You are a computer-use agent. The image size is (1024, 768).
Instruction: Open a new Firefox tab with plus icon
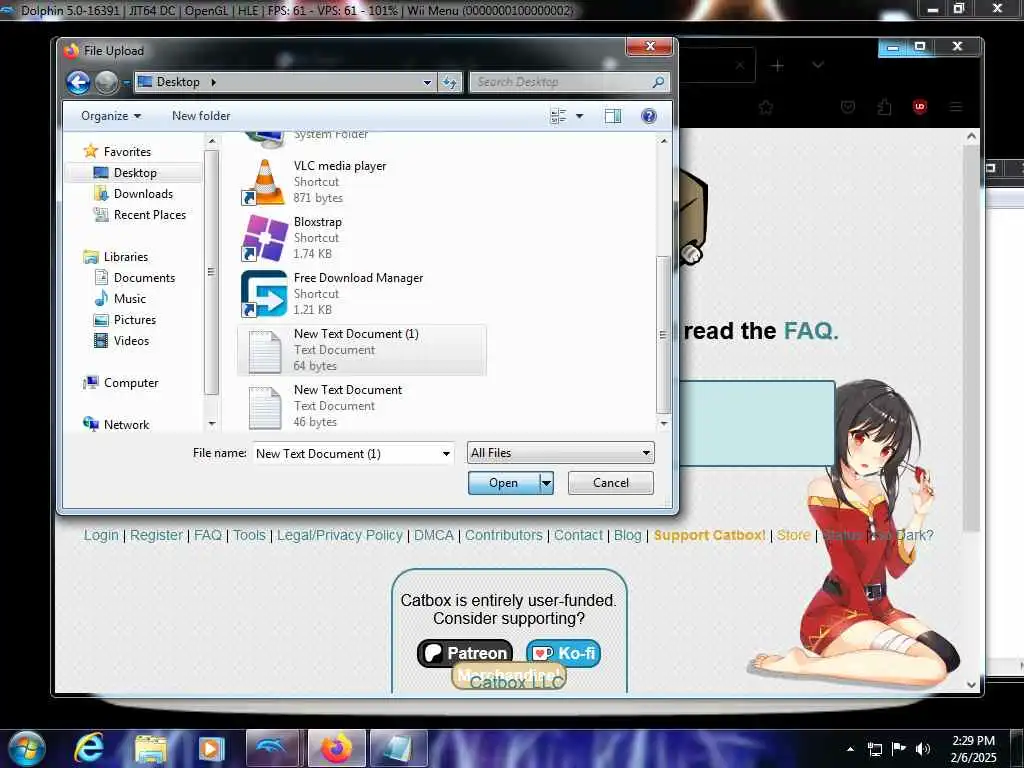[777, 66]
